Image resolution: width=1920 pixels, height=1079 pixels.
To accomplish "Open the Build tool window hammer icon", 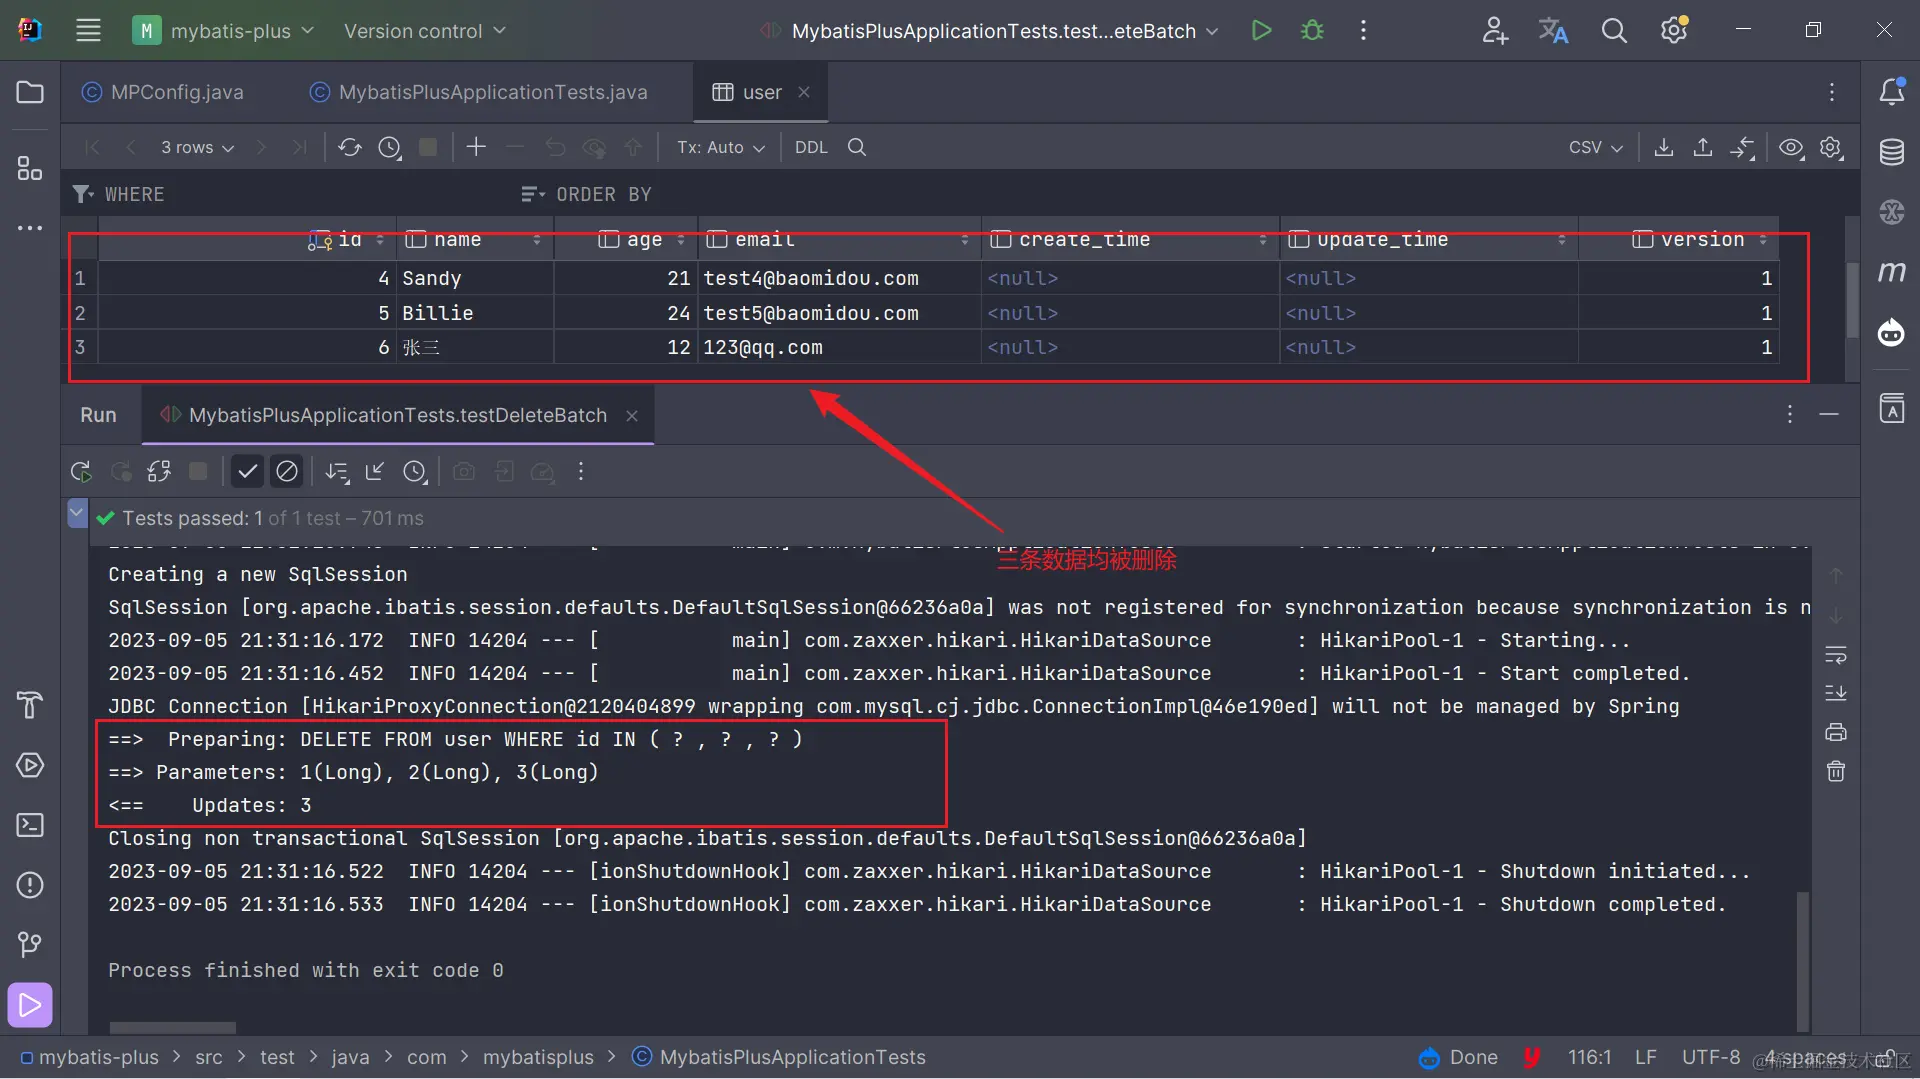I will click(30, 705).
